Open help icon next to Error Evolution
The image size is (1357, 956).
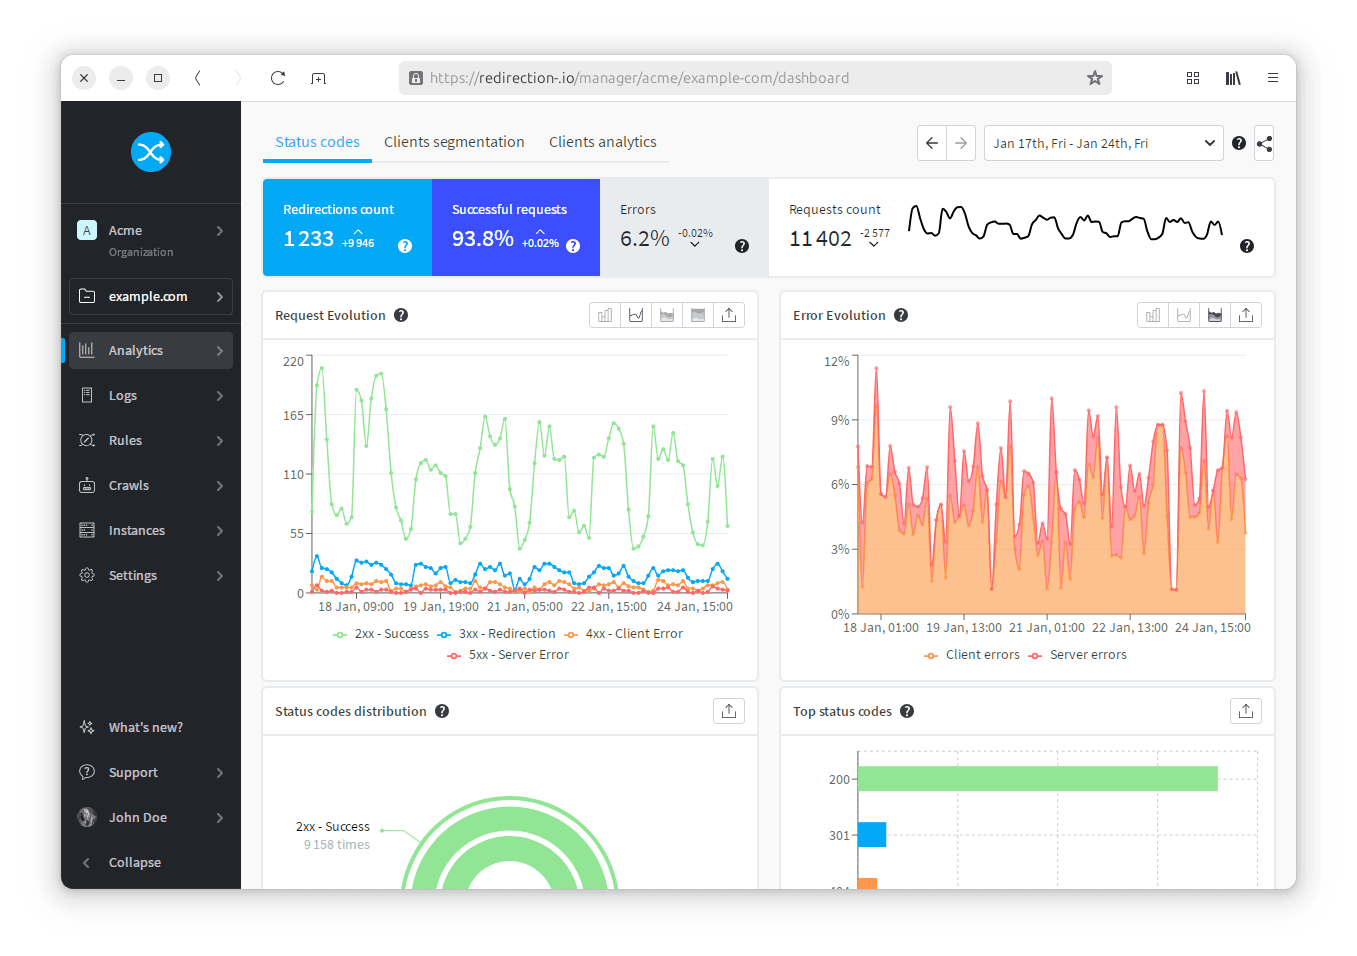(x=901, y=315)
